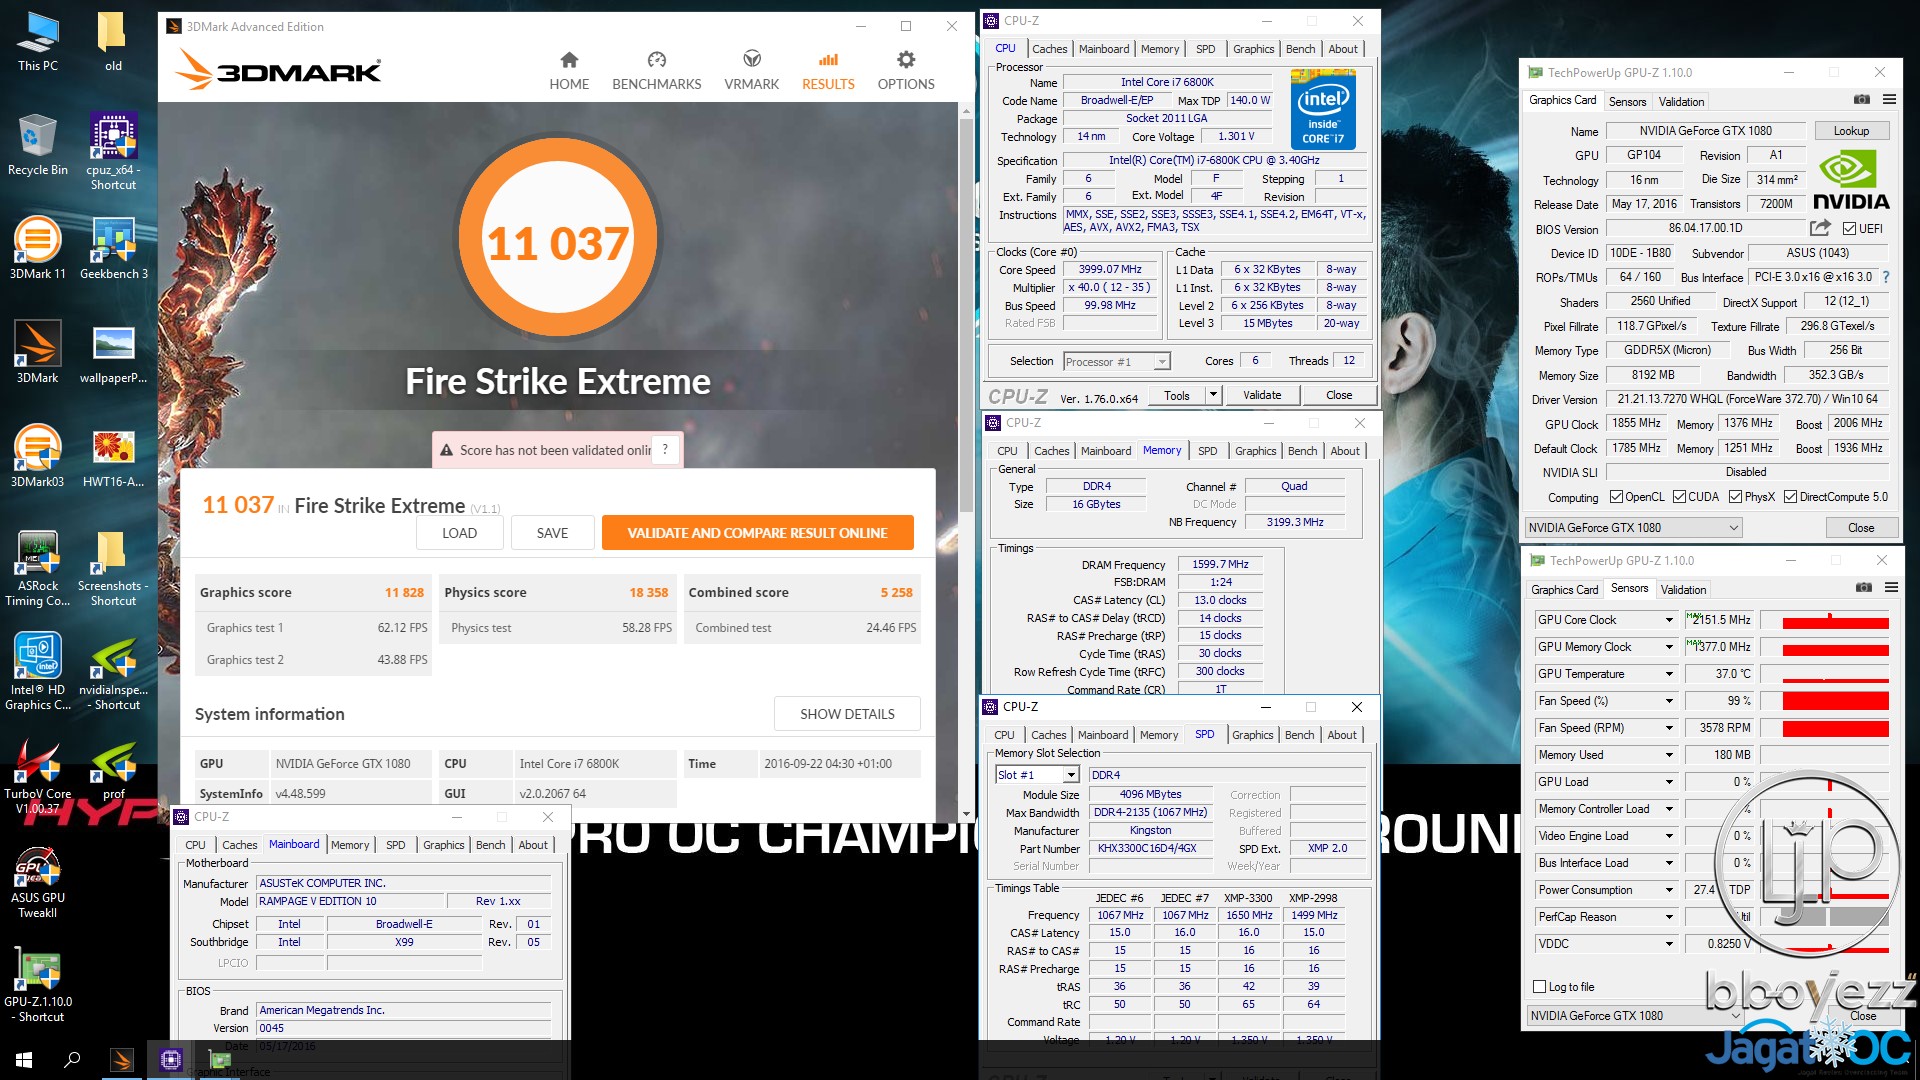Click the Windows Start button
1920x1080 pixels.
pos(24,1060)
